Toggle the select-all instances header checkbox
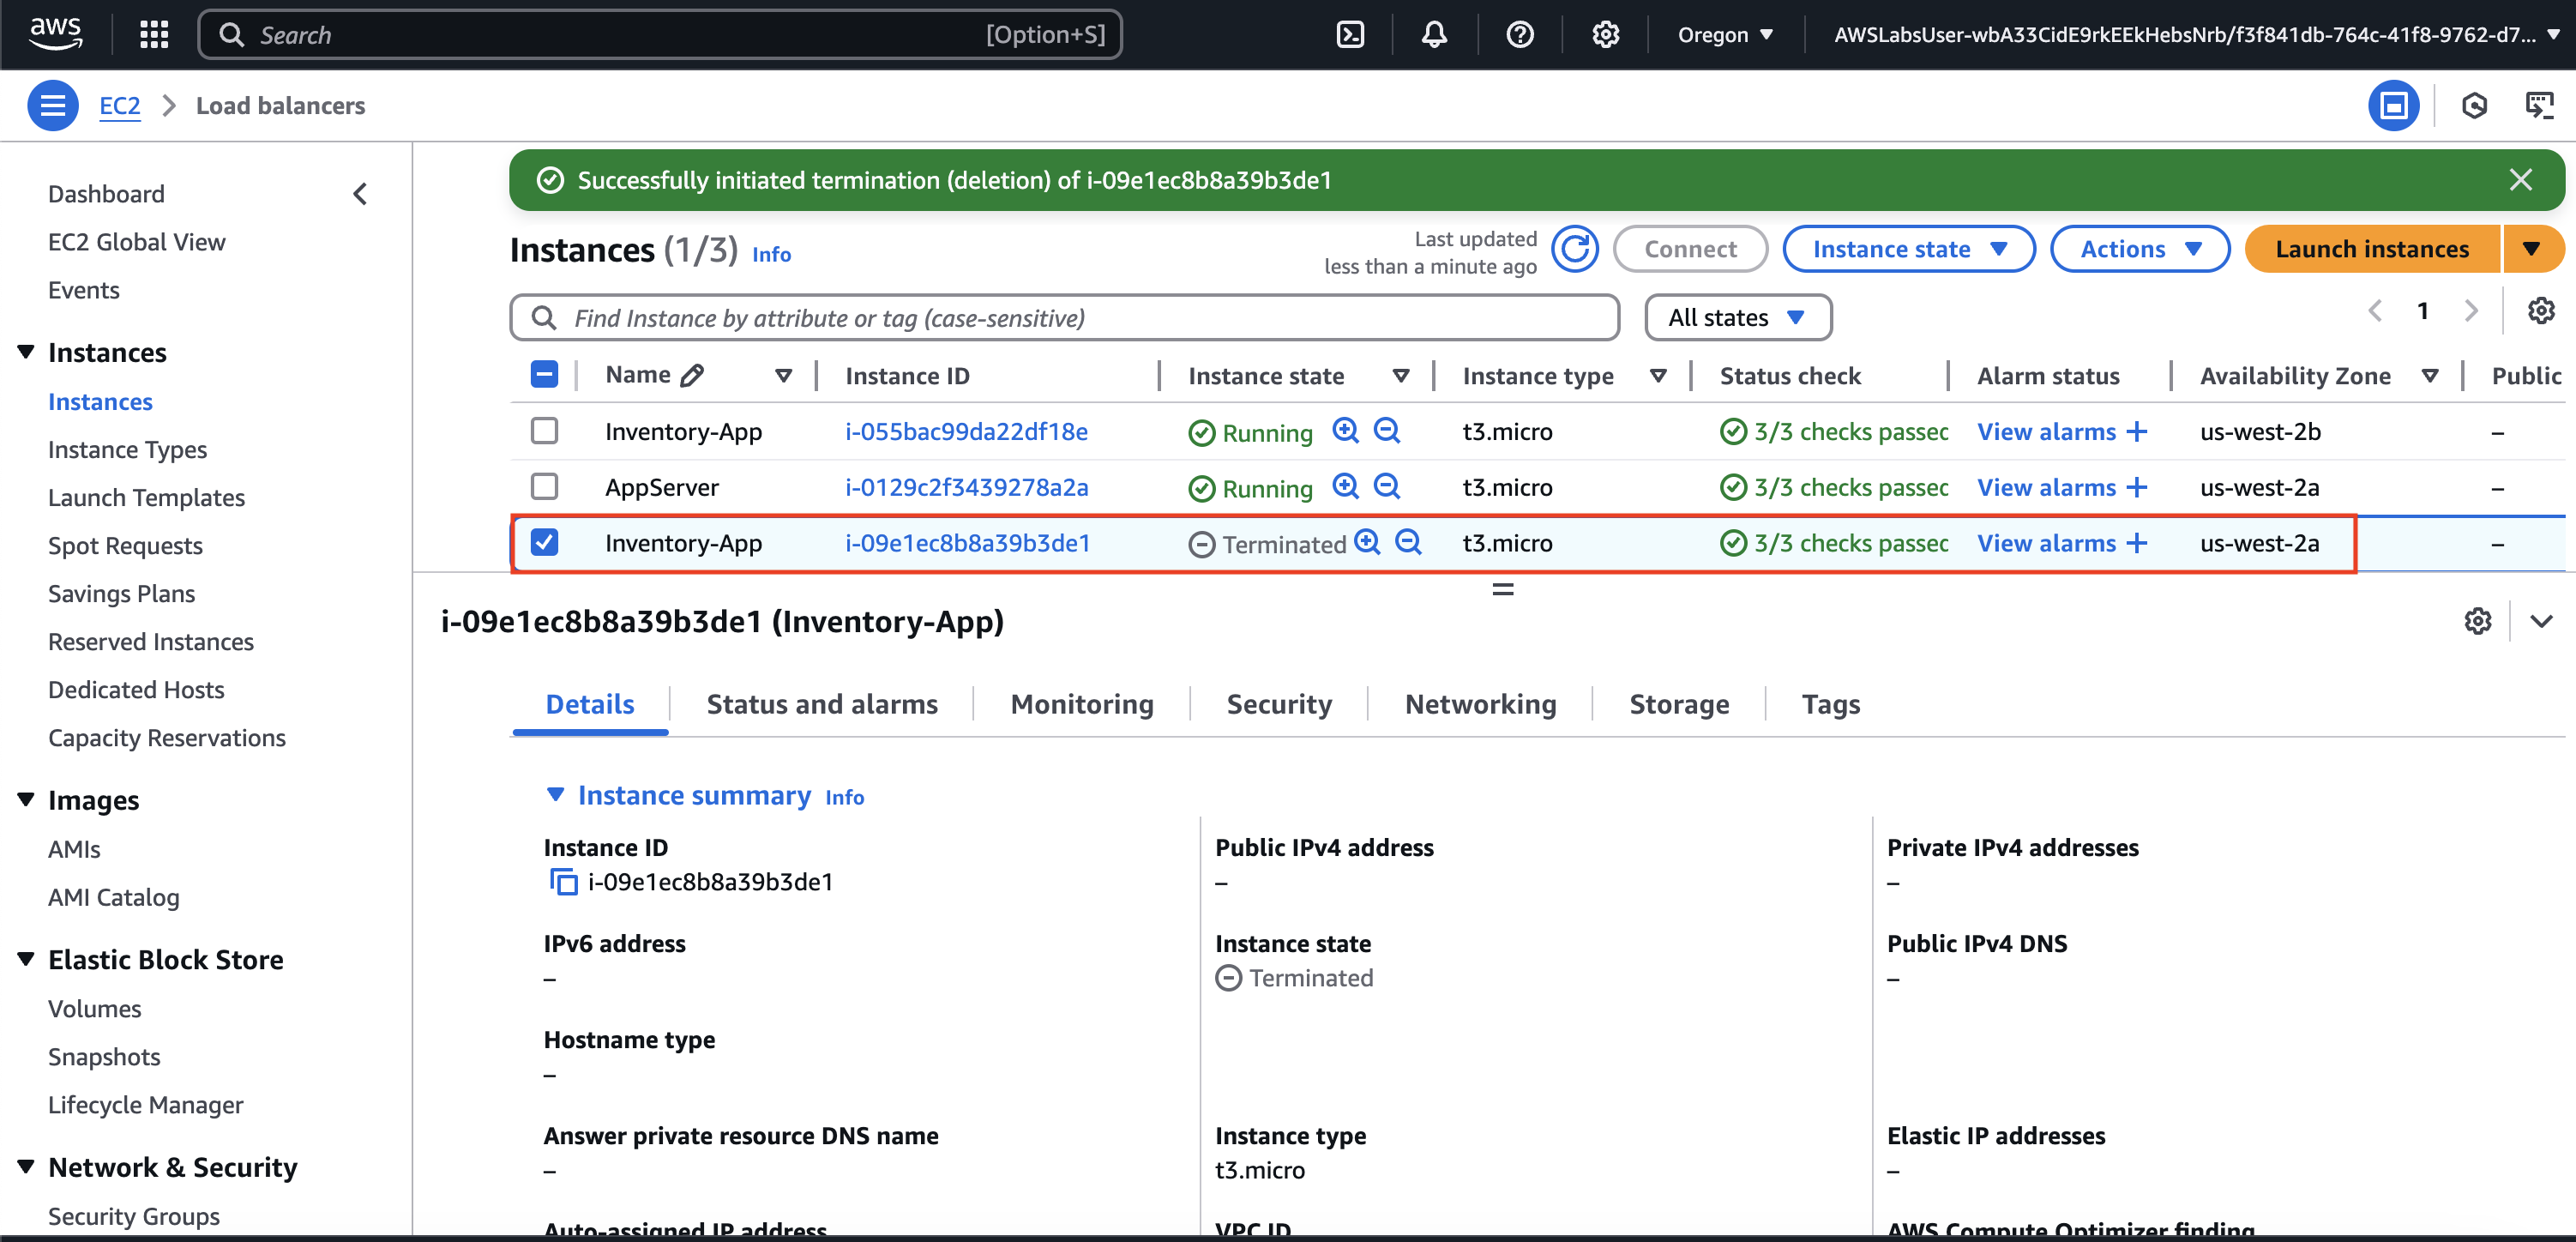Viewport: 2576px width, 1242px height. tap(544, 375)
